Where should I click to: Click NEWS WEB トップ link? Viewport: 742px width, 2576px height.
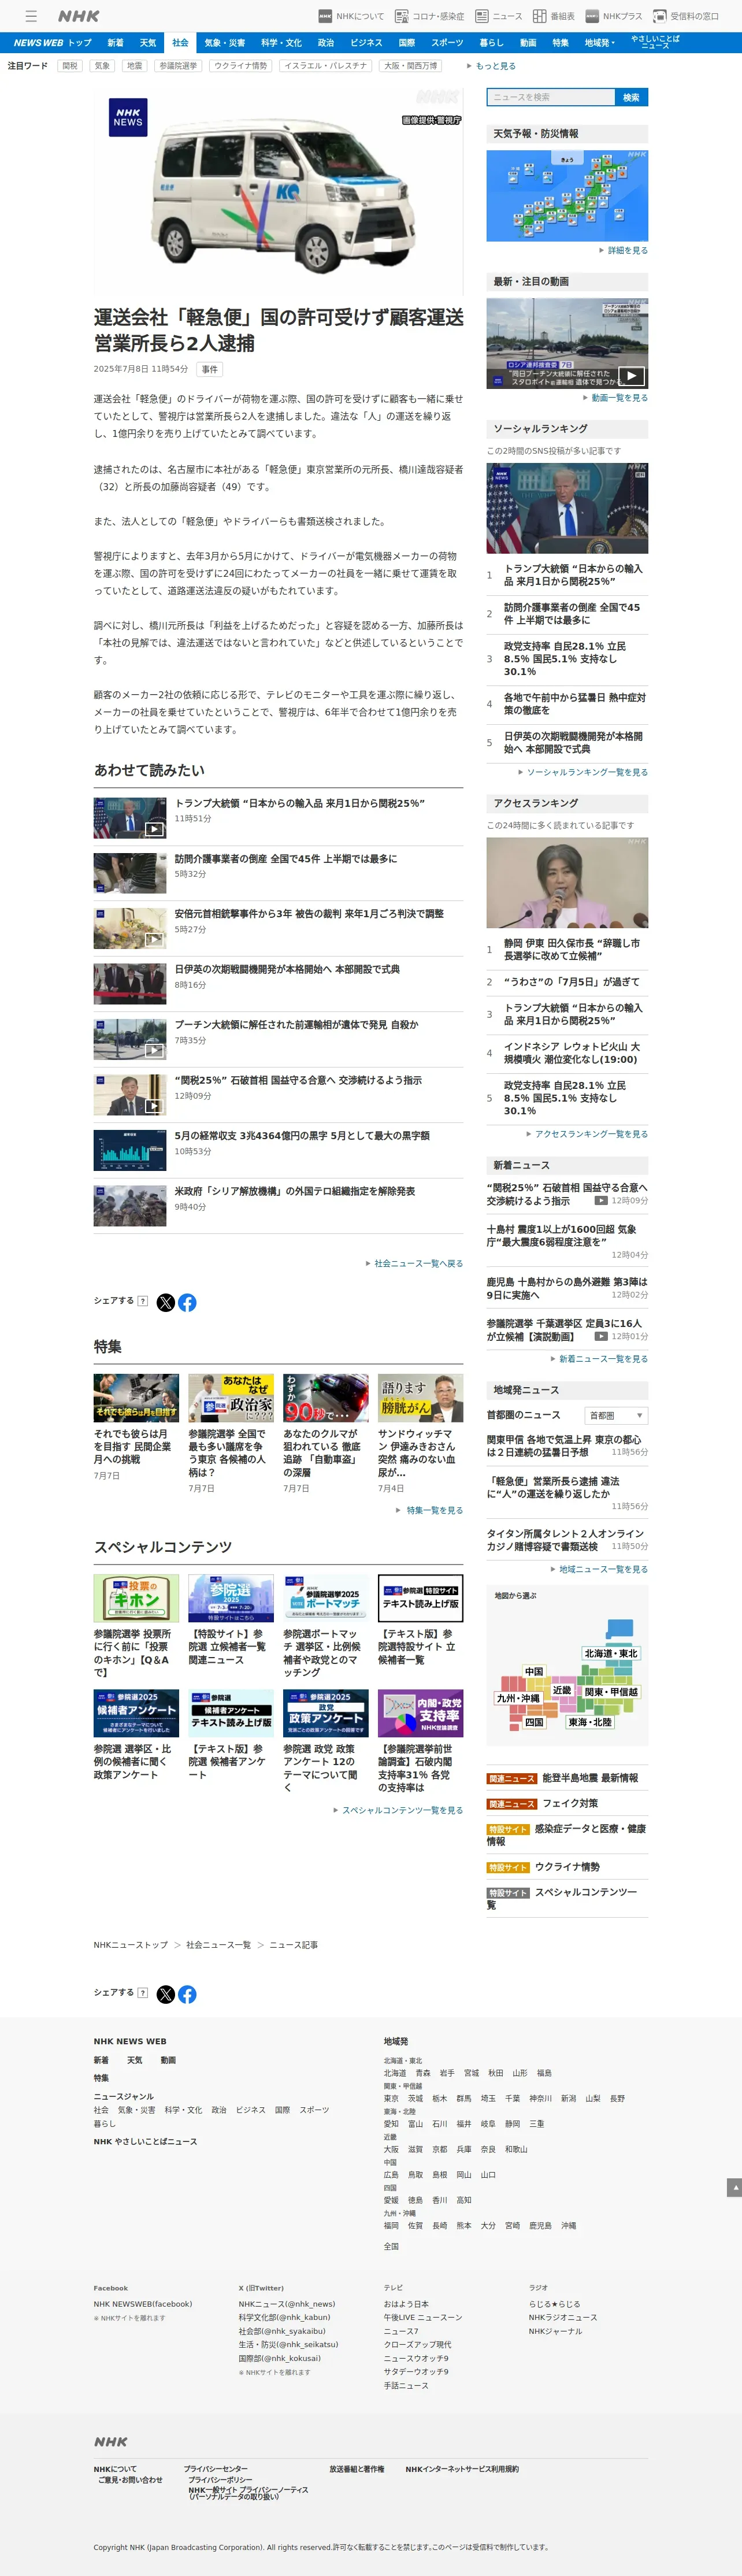click(x=53, y=43)
